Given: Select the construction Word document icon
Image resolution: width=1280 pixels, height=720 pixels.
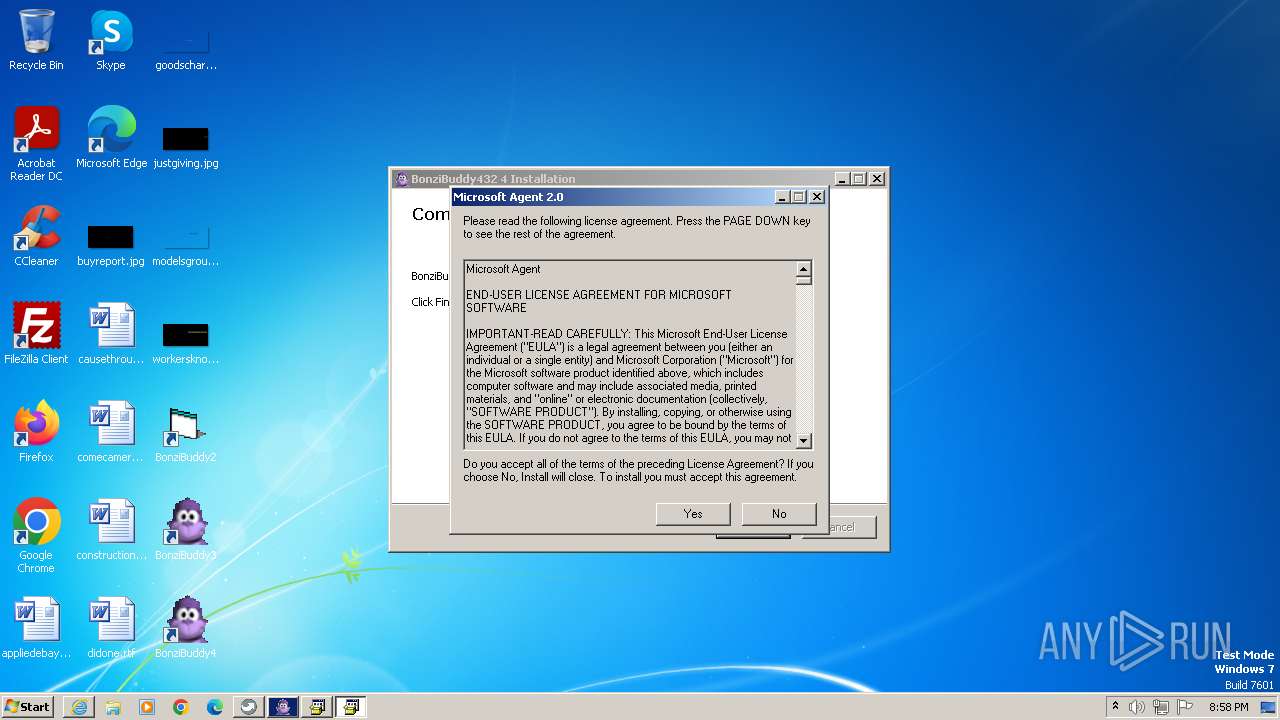Looking at the screenshot, I should (111, 530).
